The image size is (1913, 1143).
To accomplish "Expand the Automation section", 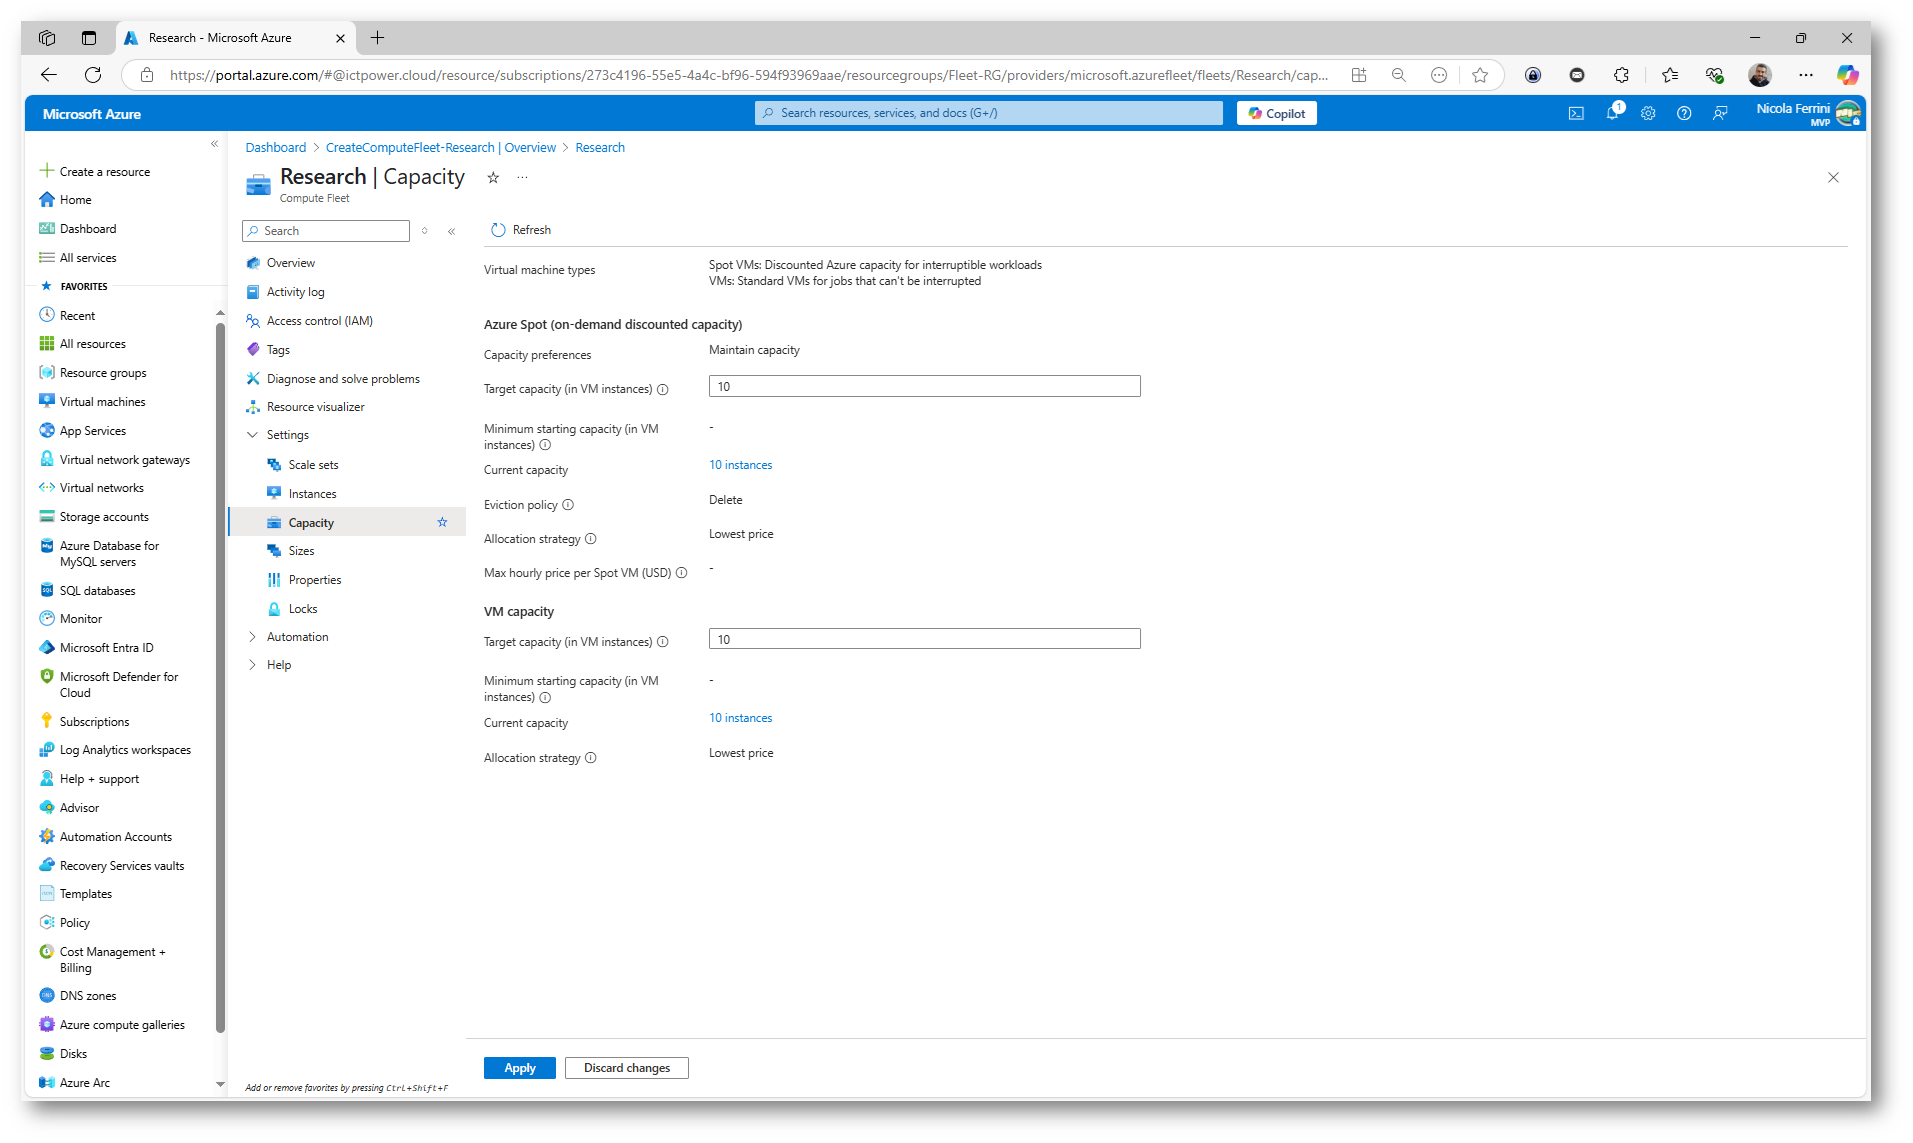I will click(x=253, y=637).
